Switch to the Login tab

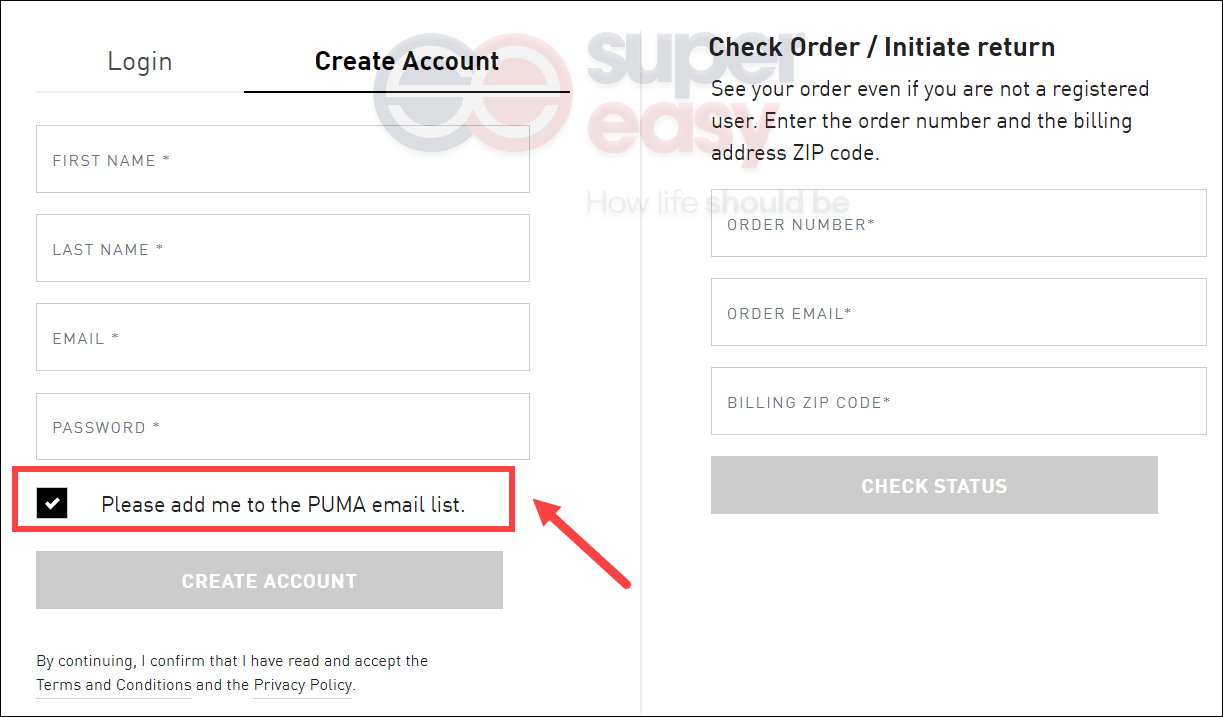point(140,62)
